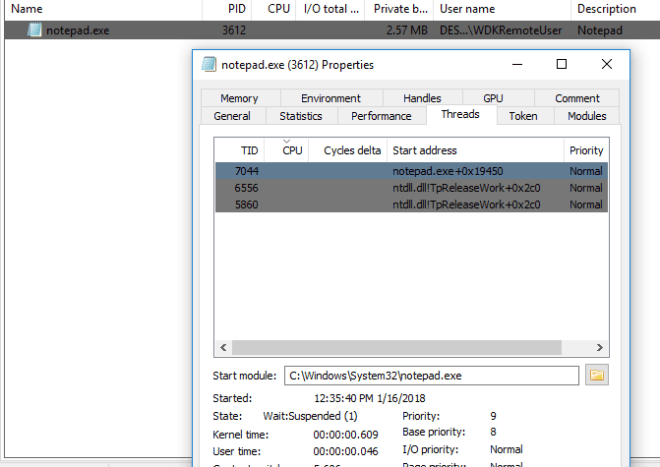Click the Start module path field
660x467 pixels.
431,375
